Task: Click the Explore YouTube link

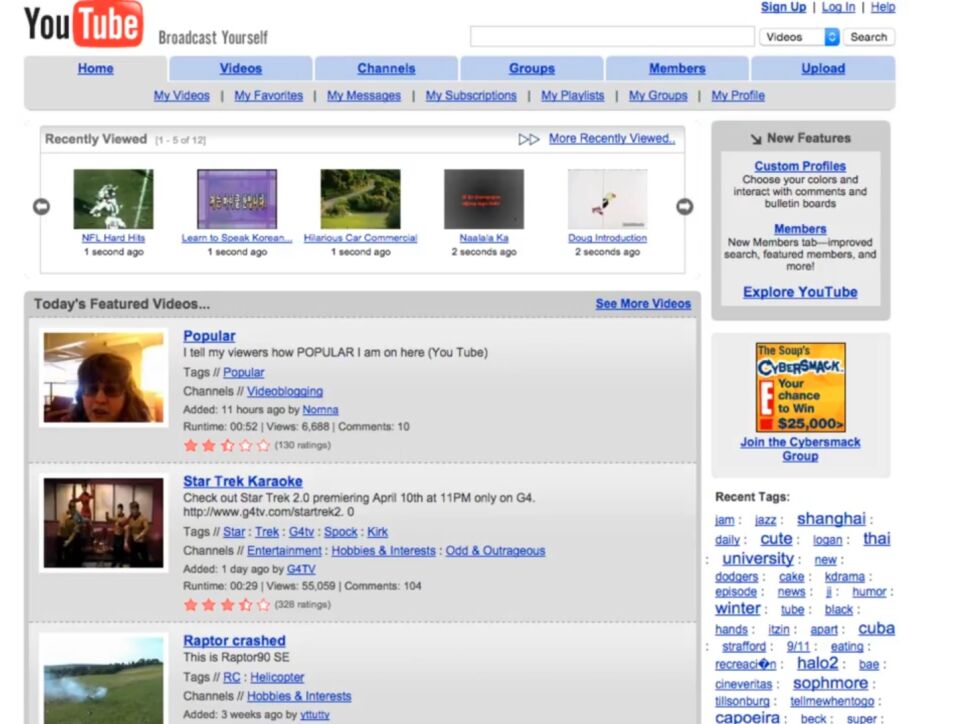Action: [800, 292]
